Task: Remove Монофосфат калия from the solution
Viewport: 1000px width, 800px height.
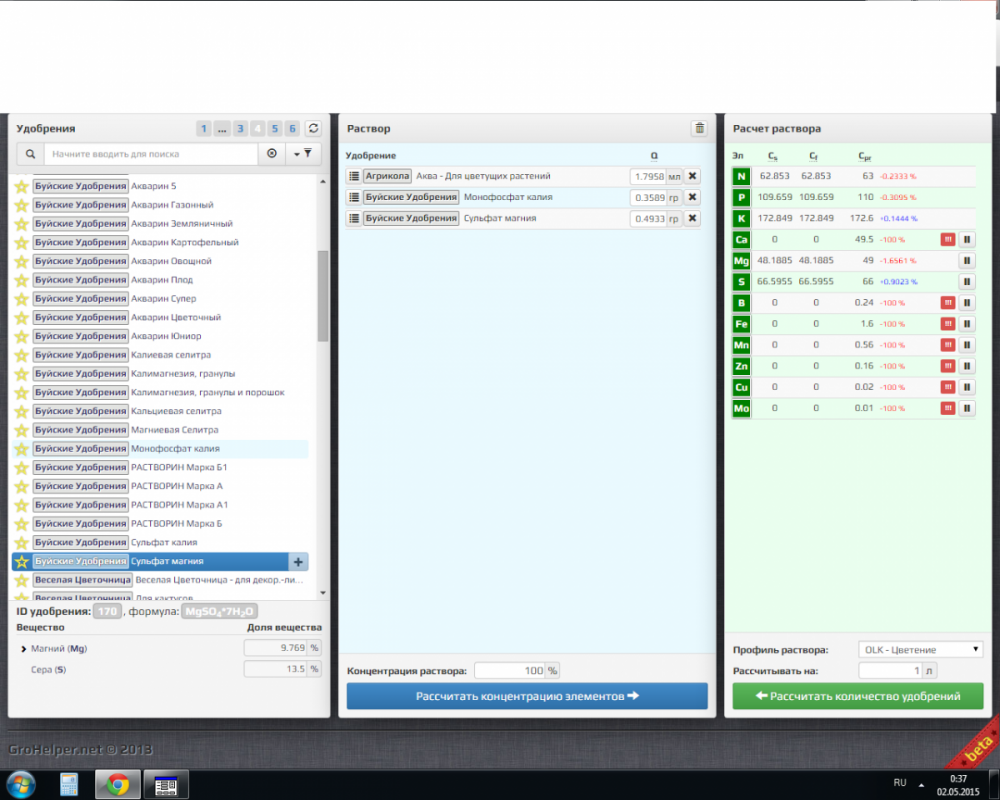Action: (692, 197)
